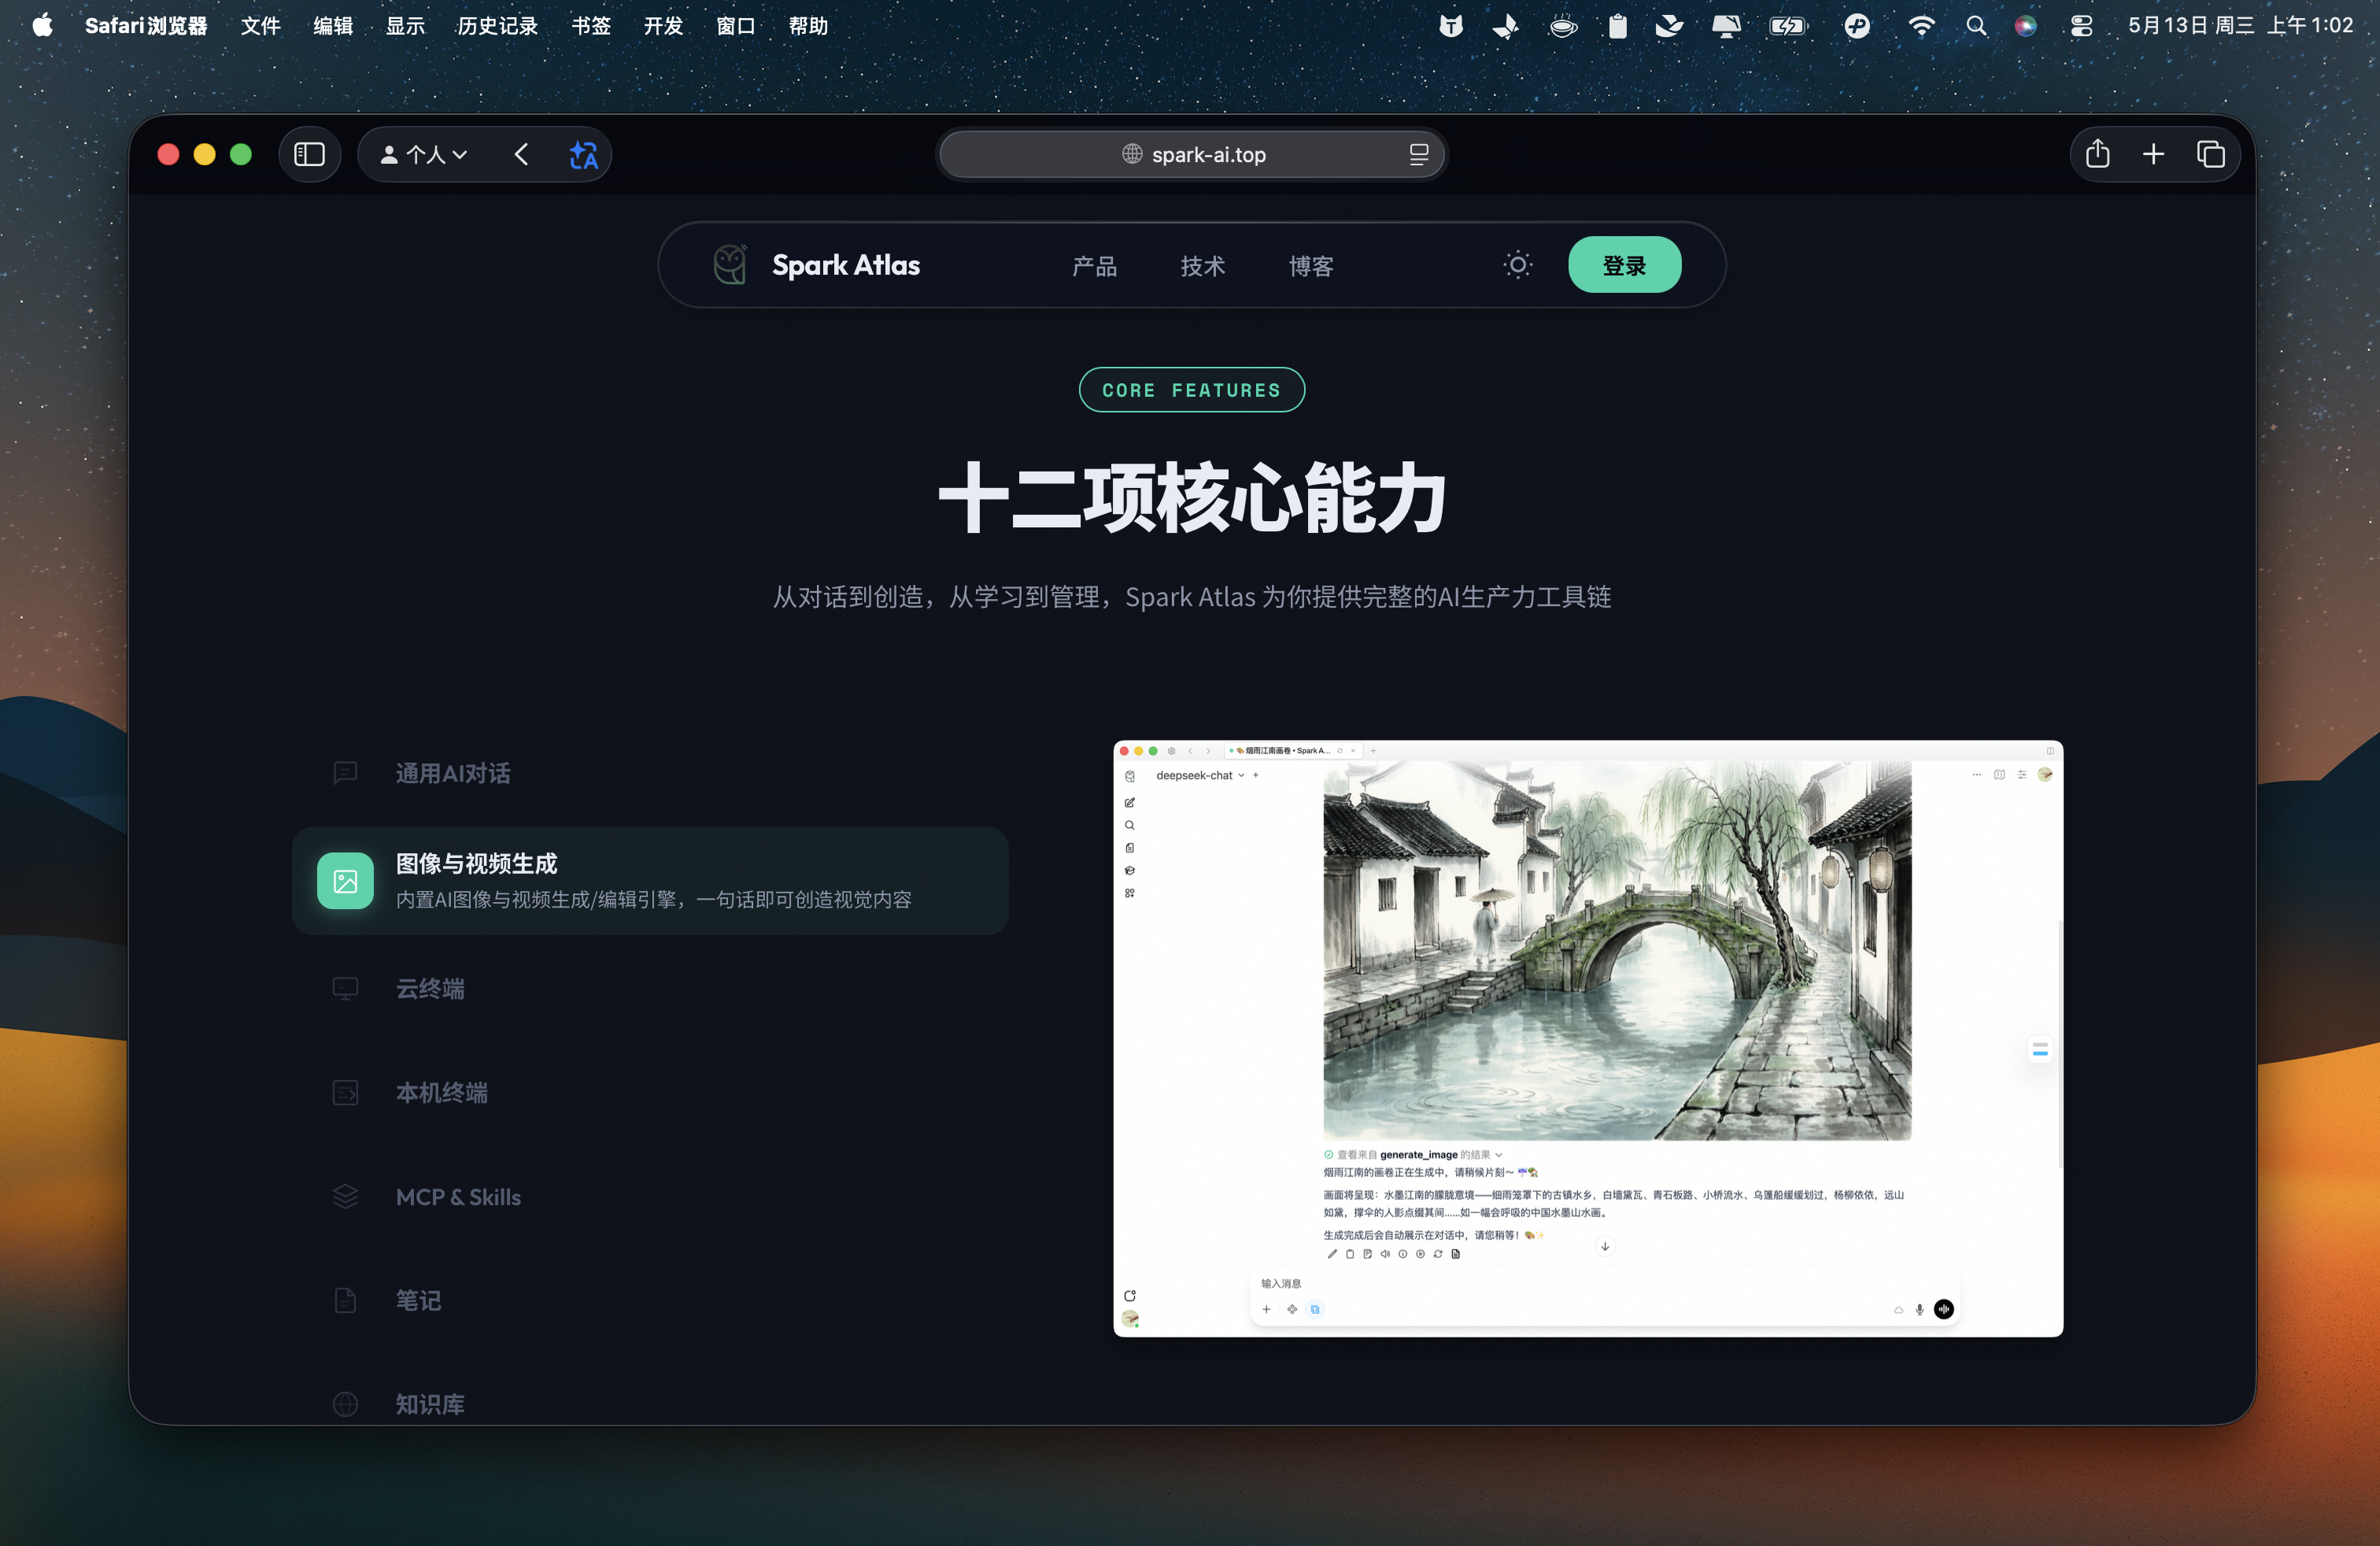
Task: Open the Wi-Fi status menu
Action: 1920,26
